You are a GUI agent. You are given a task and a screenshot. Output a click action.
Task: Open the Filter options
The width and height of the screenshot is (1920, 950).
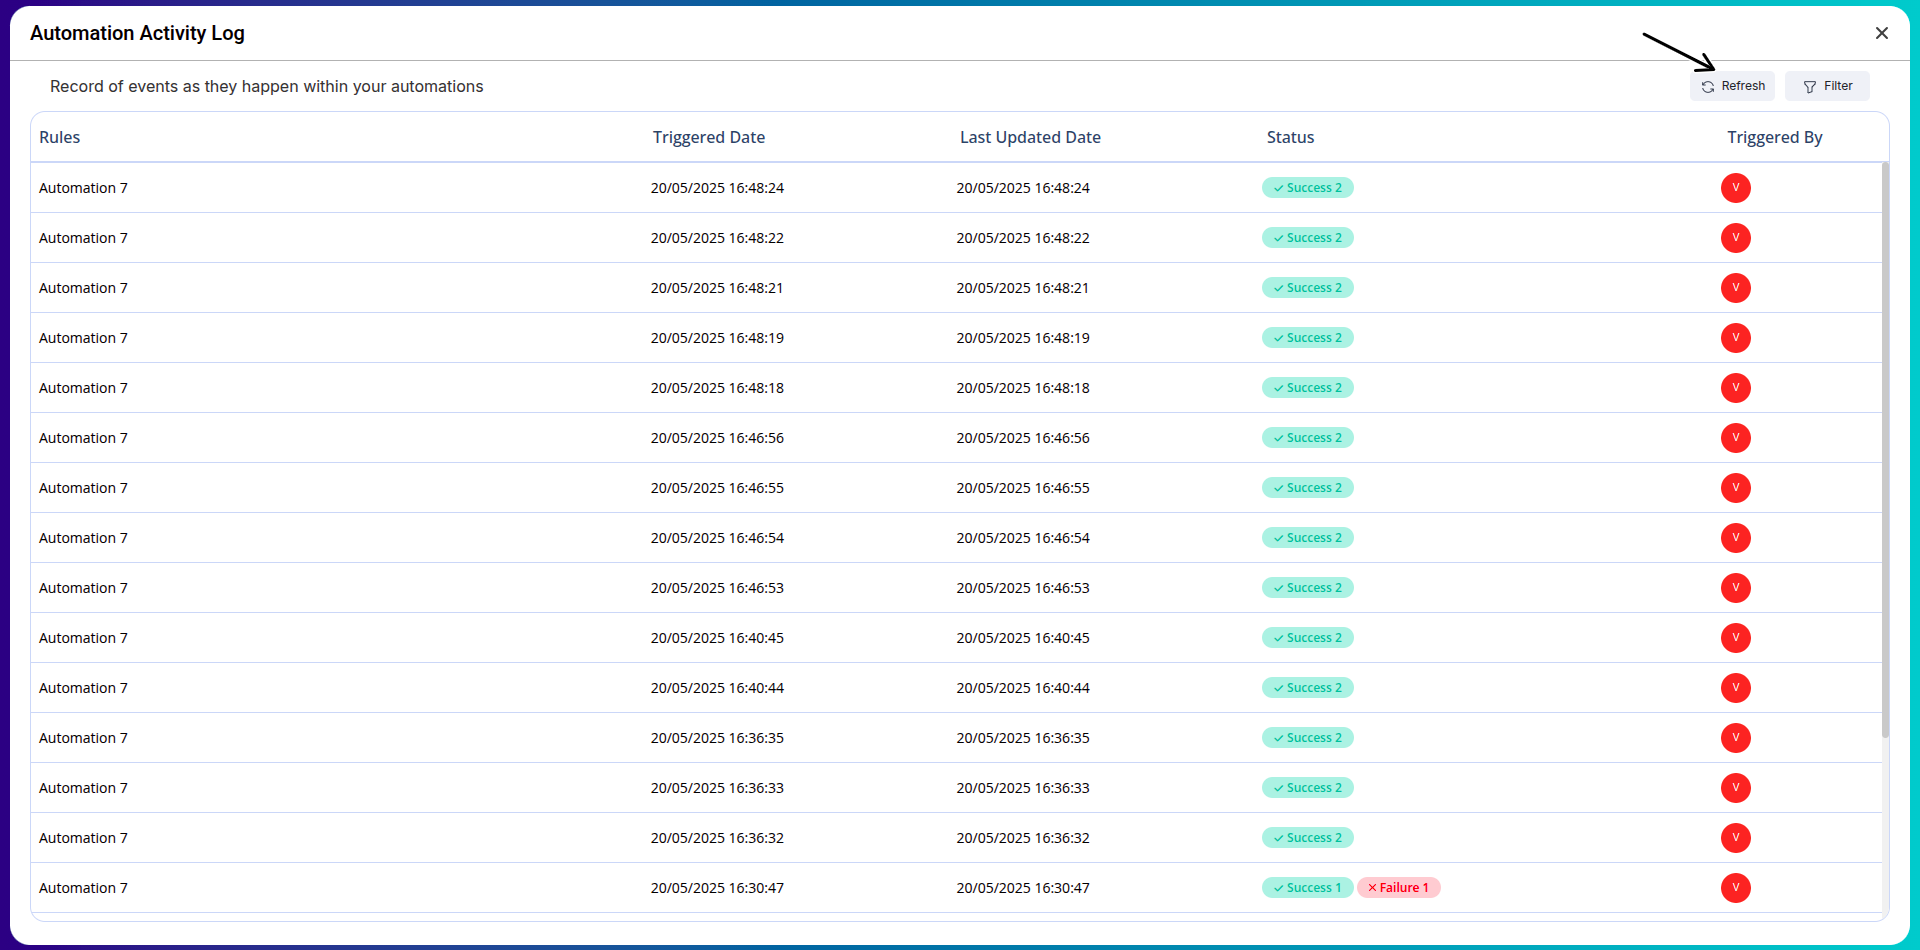pos(1827,86)
